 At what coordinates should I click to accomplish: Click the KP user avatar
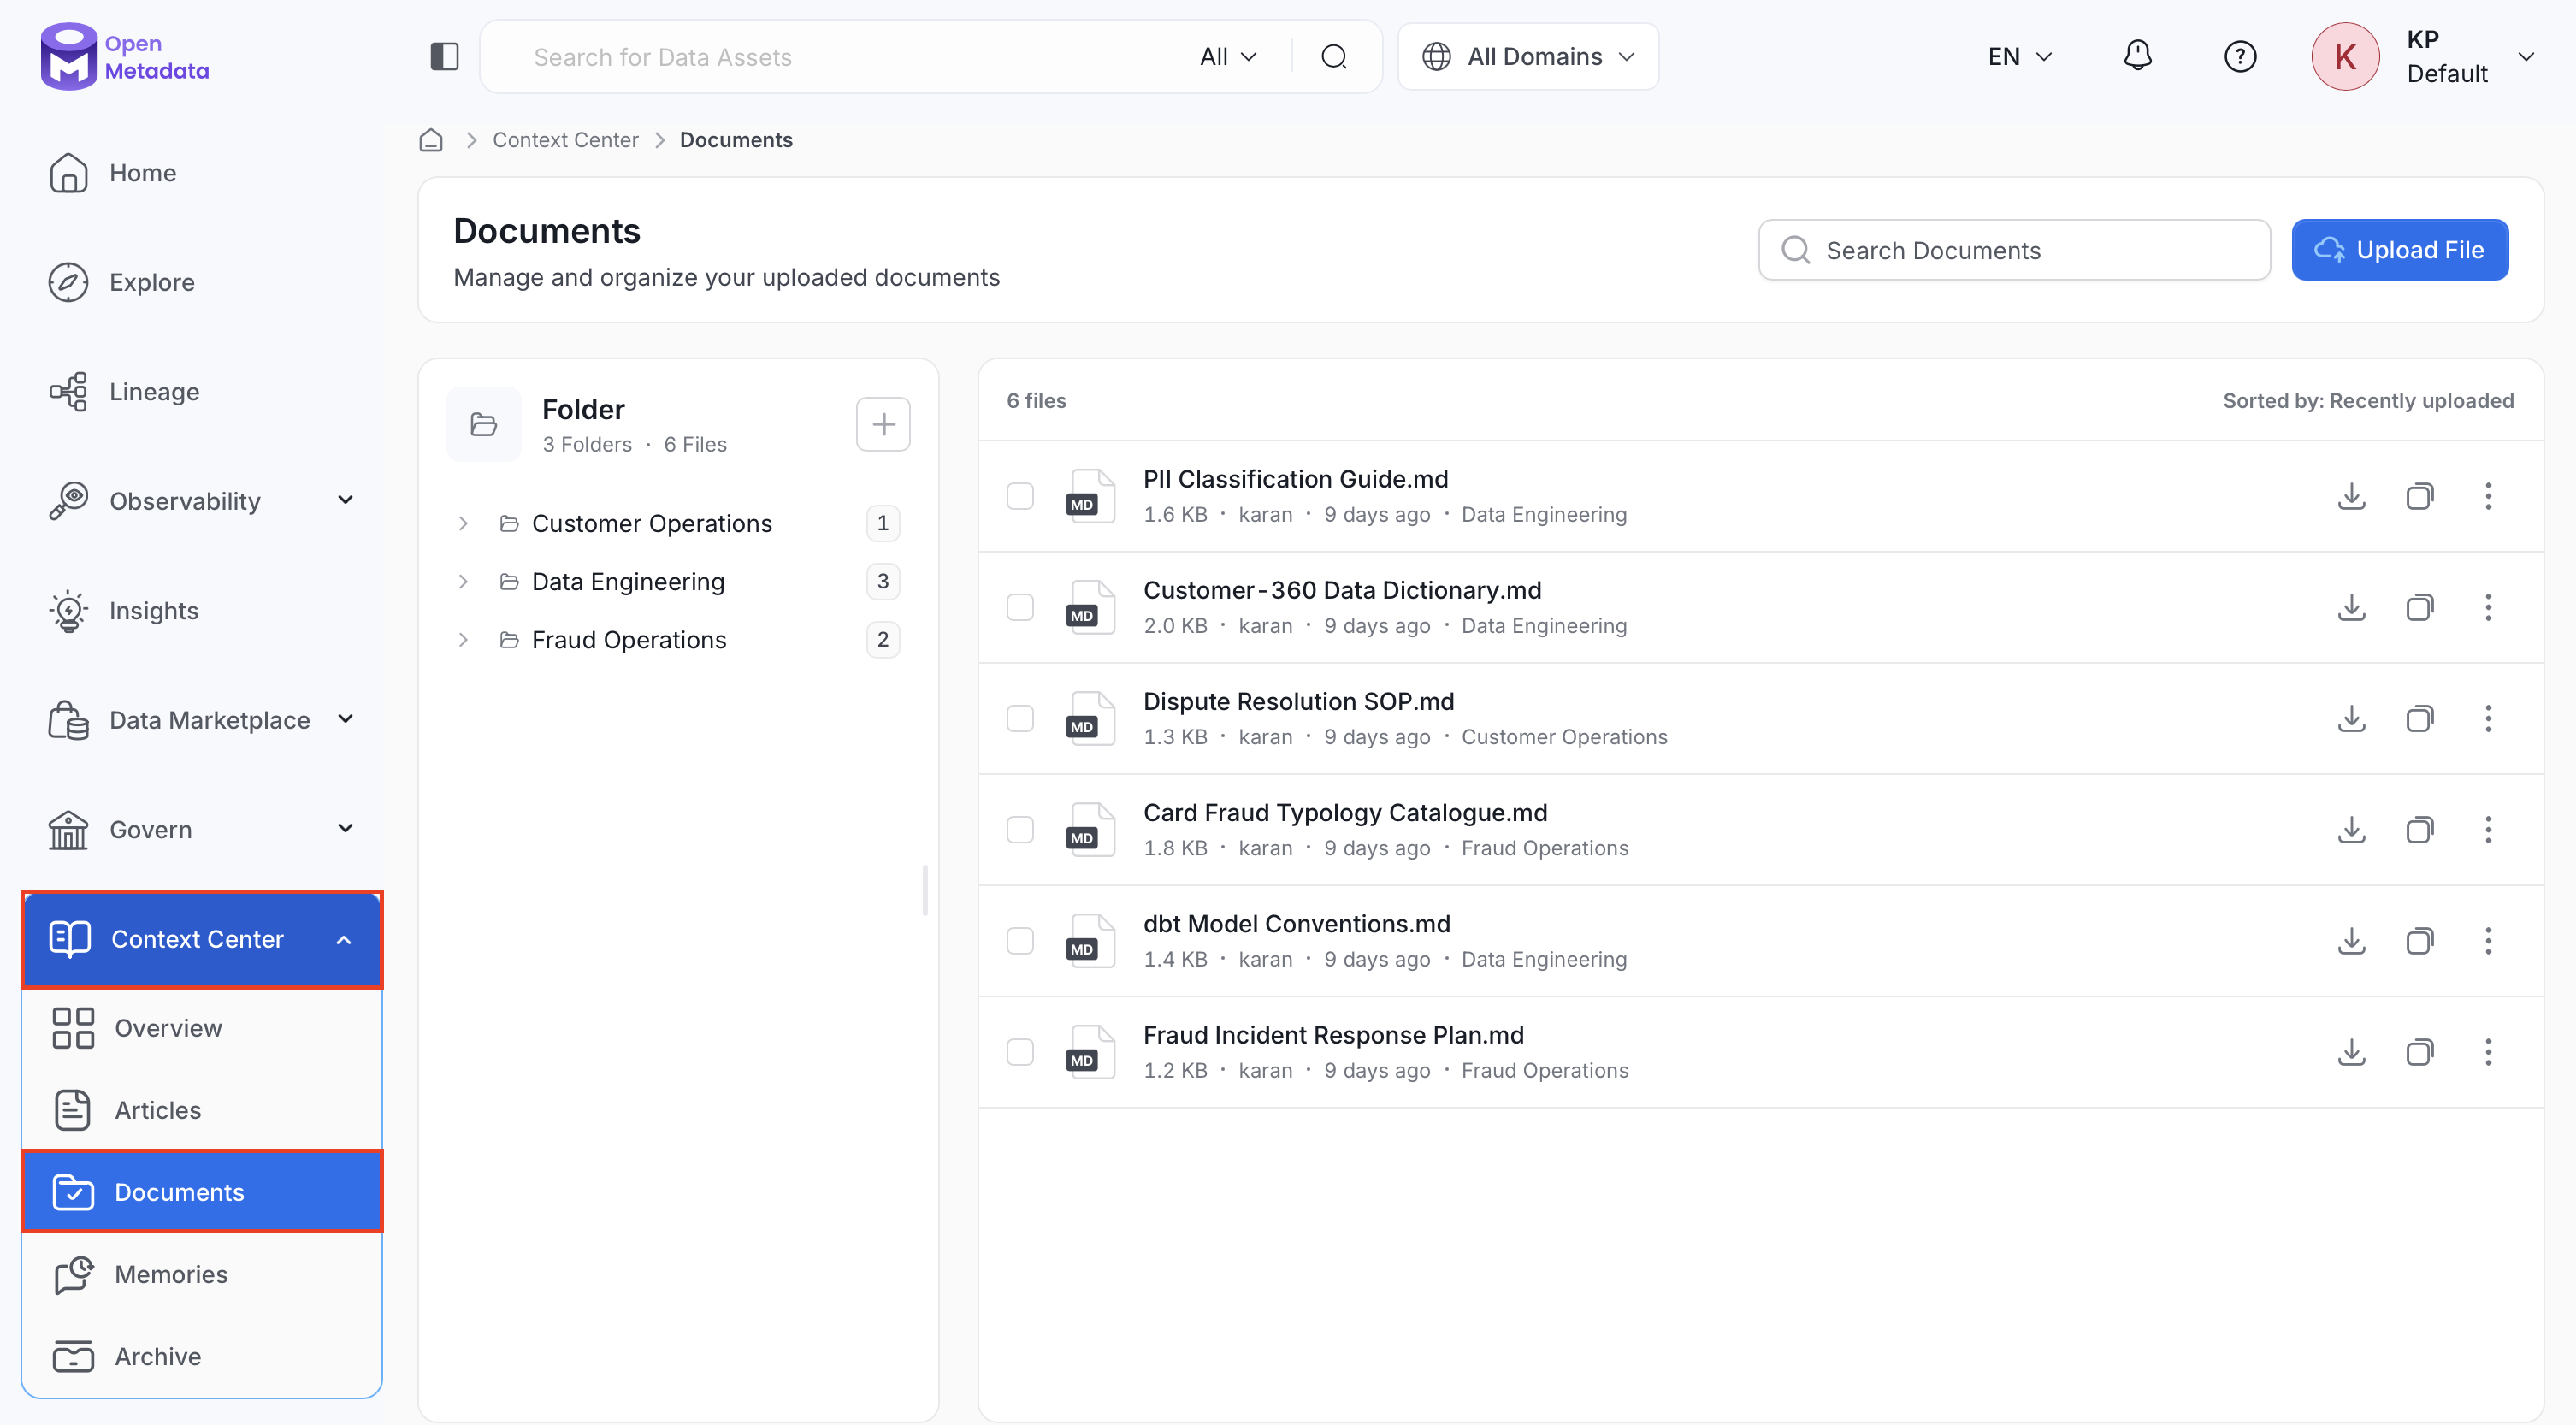coord(2345,57)
